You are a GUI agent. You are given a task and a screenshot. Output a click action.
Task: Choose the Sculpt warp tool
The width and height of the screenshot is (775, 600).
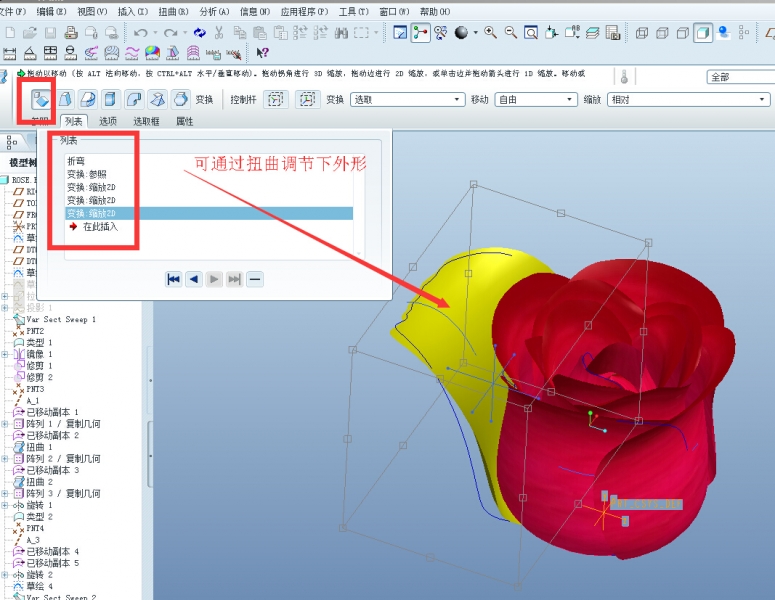pos(180,98)
